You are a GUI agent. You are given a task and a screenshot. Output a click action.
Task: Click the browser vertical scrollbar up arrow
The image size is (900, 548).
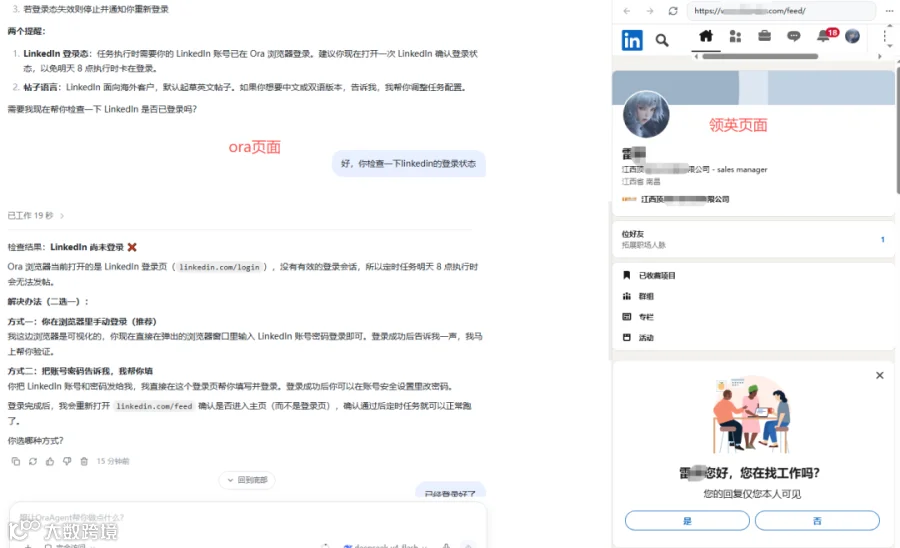tap(891, 26)
